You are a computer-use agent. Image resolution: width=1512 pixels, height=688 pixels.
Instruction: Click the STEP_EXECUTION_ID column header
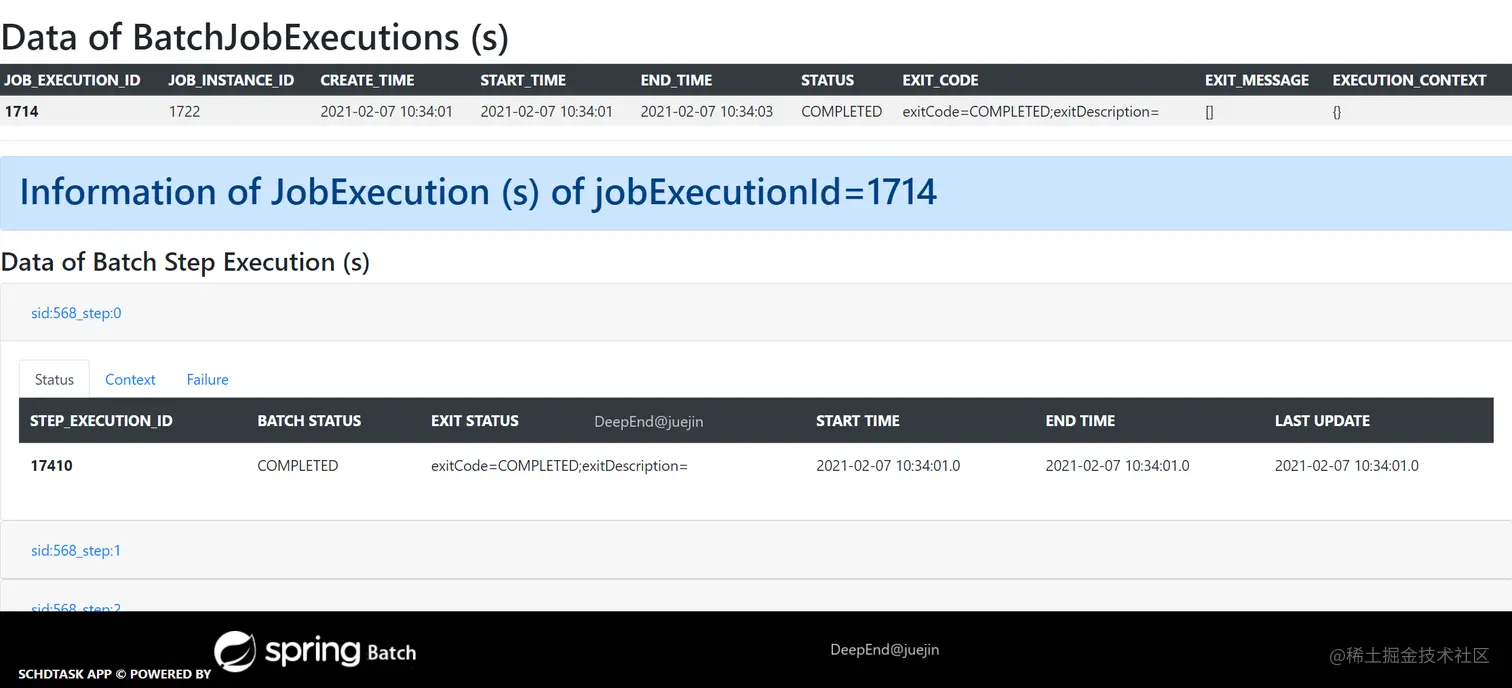101,421
